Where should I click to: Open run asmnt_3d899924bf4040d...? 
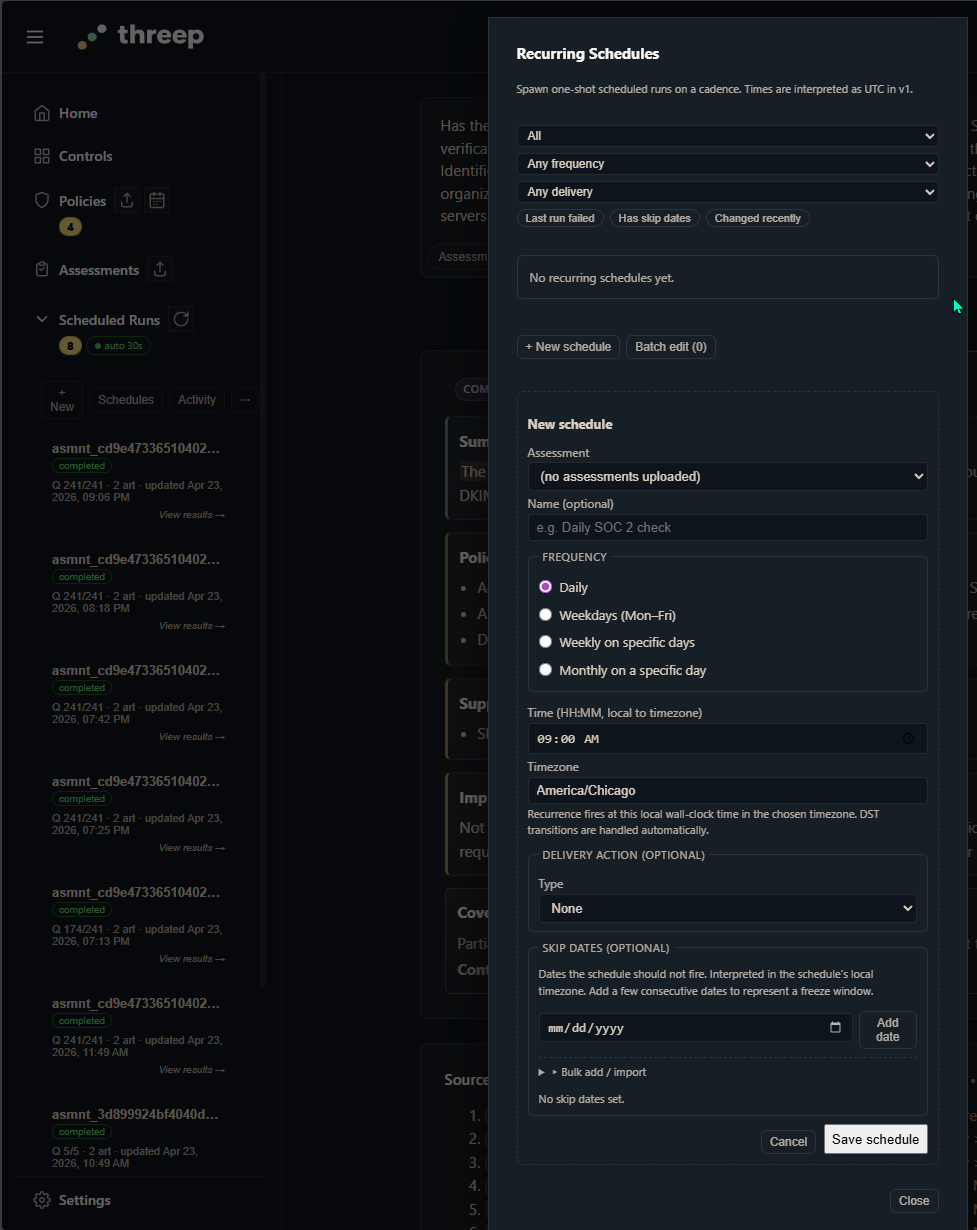135,1114
